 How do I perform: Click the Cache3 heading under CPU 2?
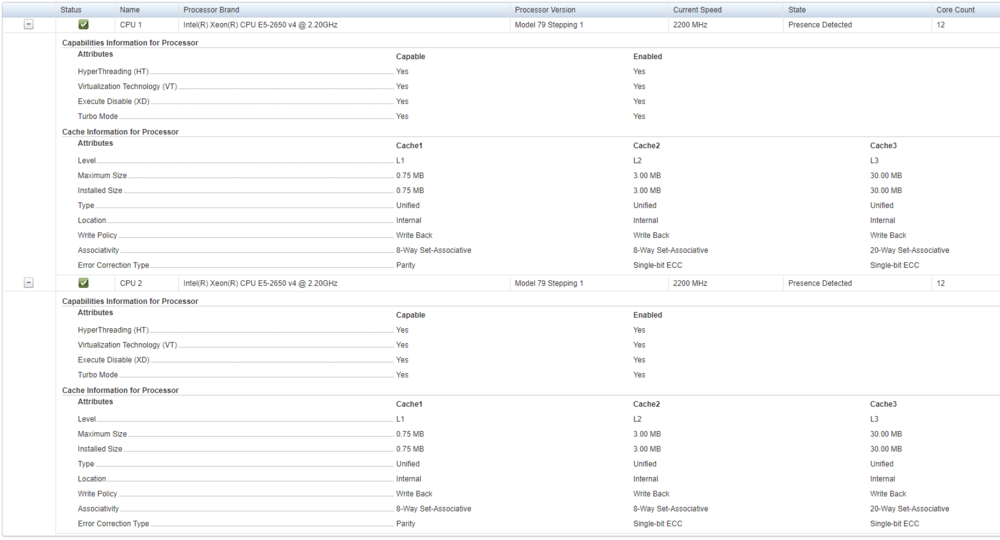click(x=883, y=404)
